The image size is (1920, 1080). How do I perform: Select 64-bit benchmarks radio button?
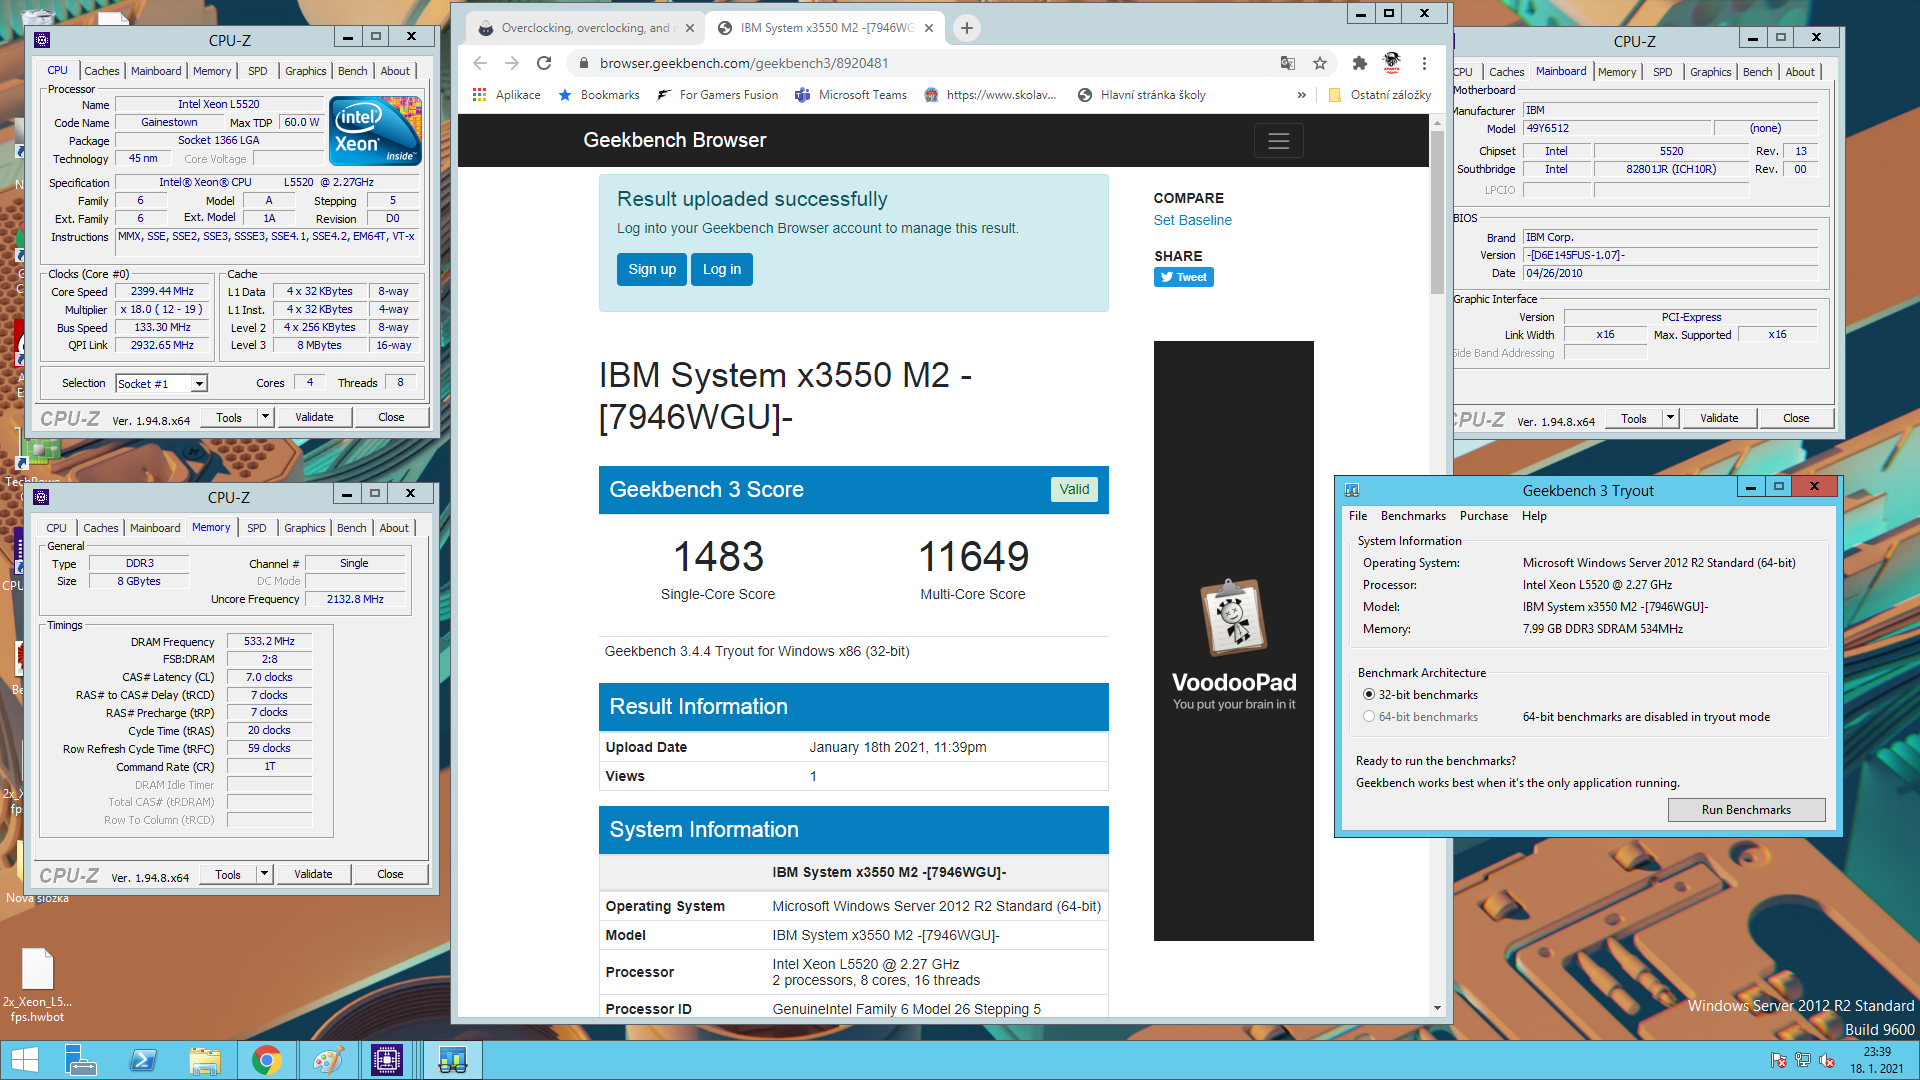pos(1369,716)
